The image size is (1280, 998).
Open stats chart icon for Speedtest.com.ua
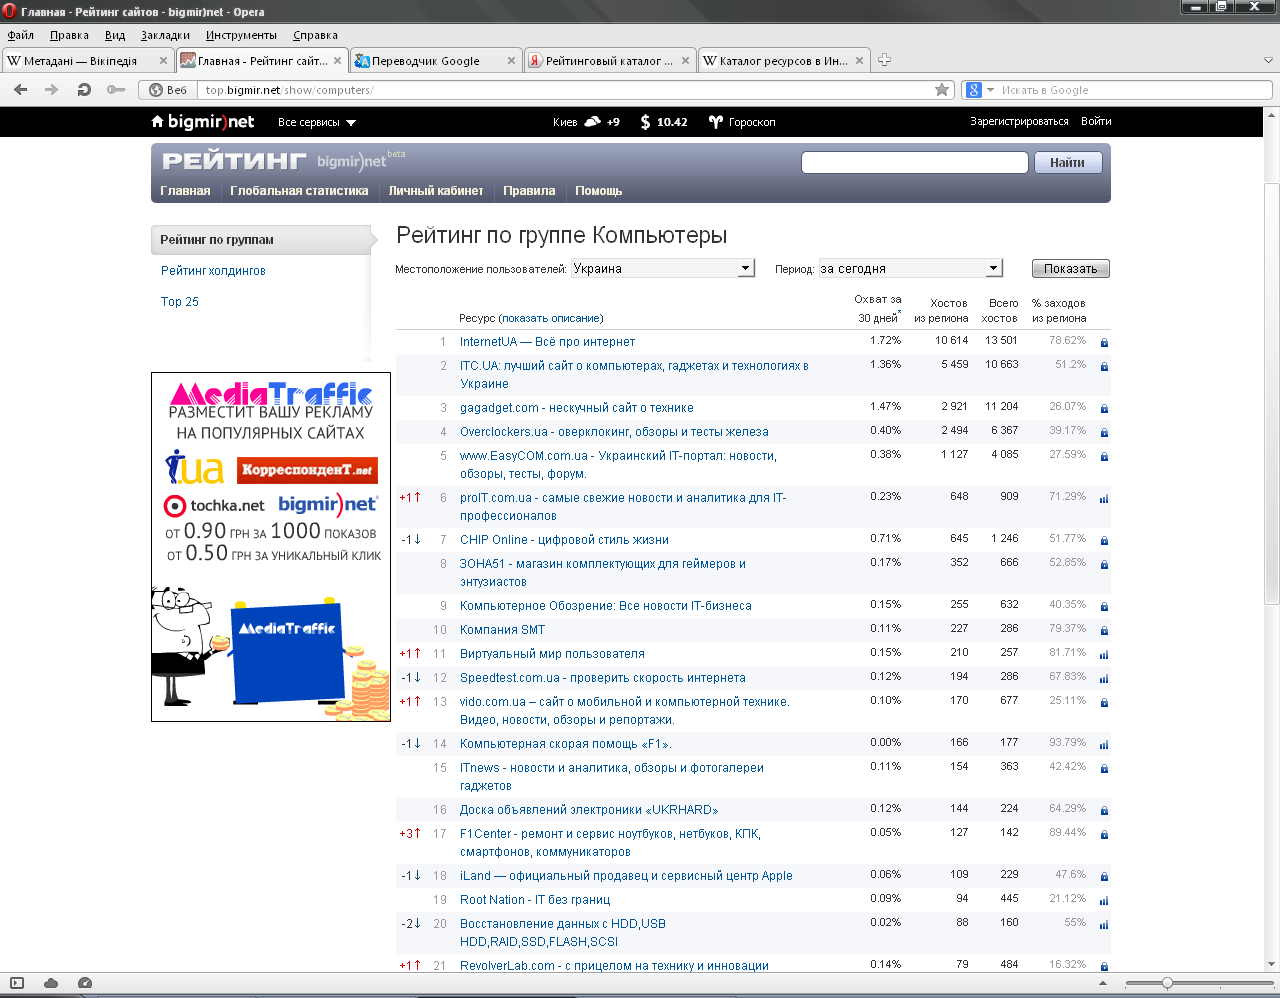[x=1104, y=678]
